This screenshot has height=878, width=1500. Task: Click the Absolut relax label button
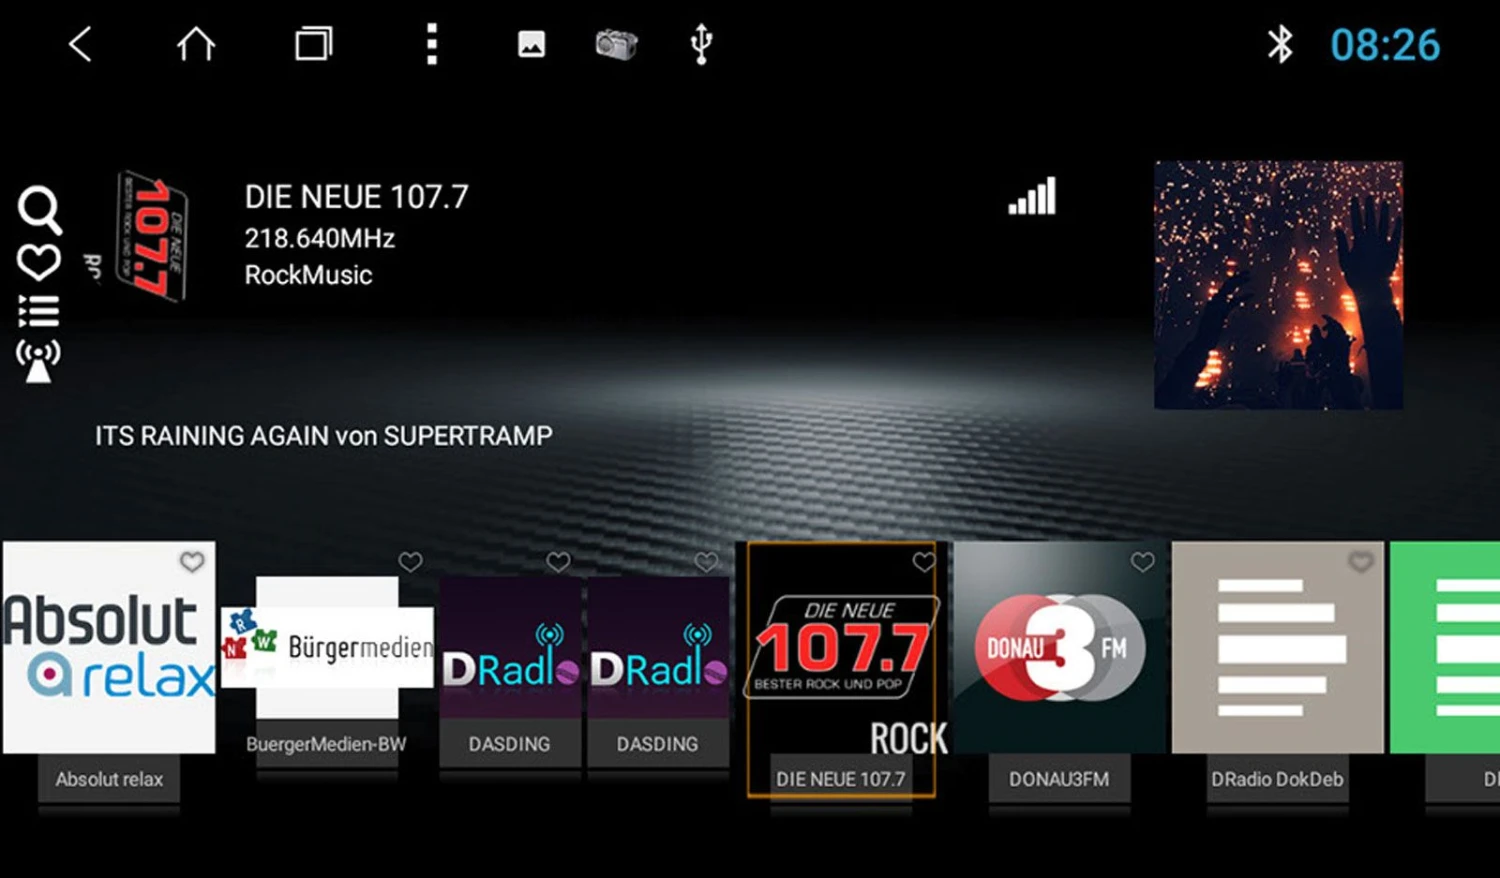(109, 779)
